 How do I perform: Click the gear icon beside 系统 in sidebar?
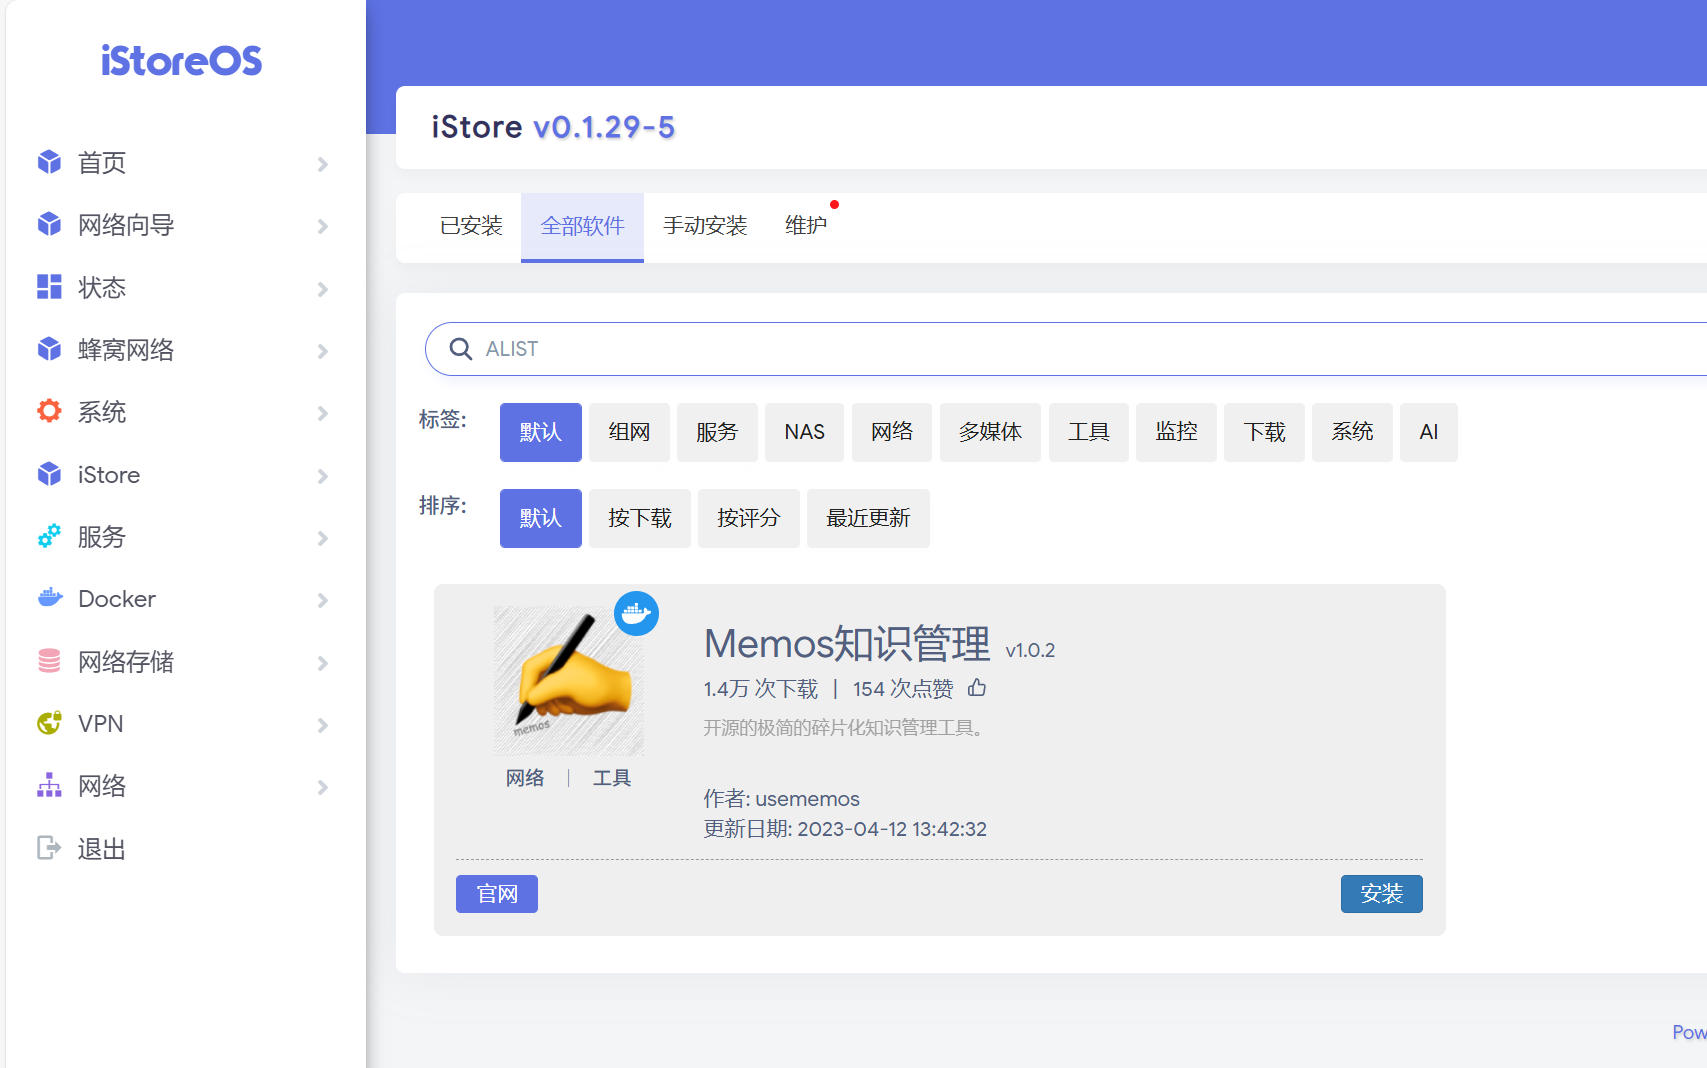click(x=49, y=411)
